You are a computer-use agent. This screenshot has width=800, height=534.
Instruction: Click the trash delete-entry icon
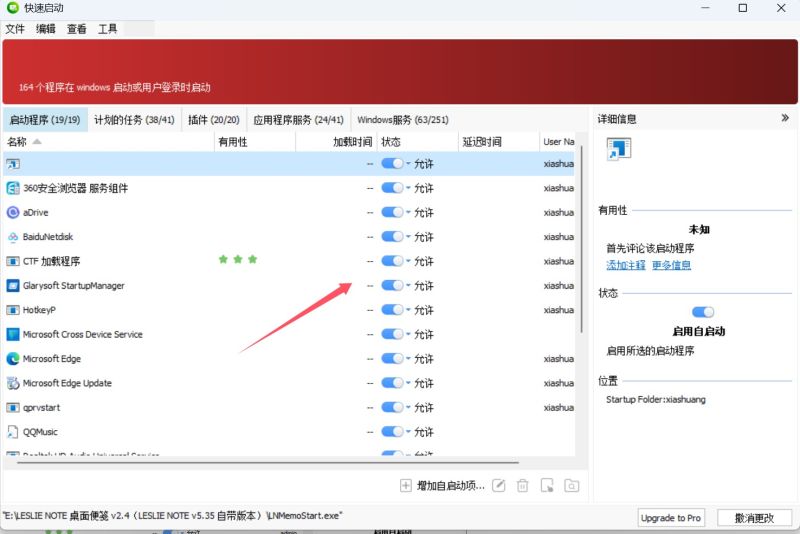(x=522, y=486)
